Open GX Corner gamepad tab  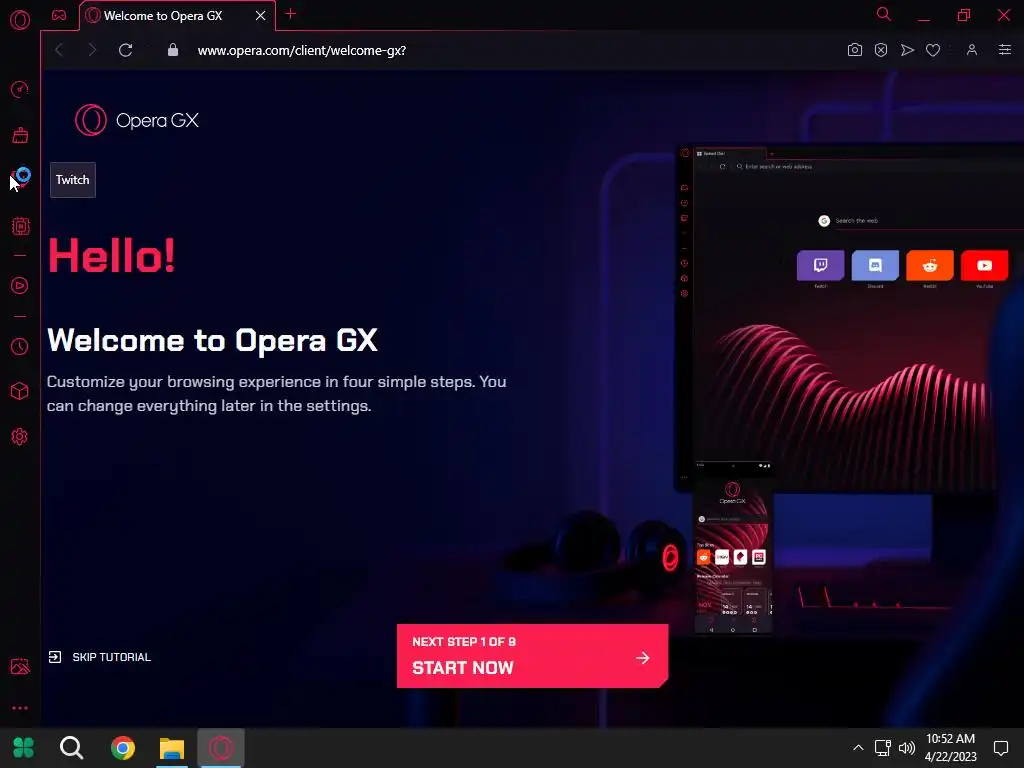[59, 15]
